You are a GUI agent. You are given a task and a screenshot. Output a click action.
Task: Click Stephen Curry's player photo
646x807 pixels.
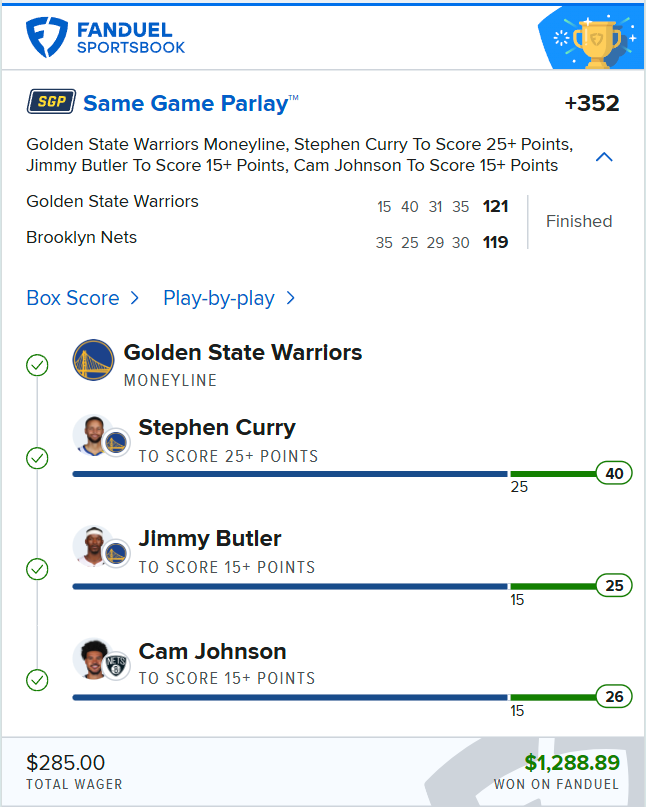pos(91,435)
